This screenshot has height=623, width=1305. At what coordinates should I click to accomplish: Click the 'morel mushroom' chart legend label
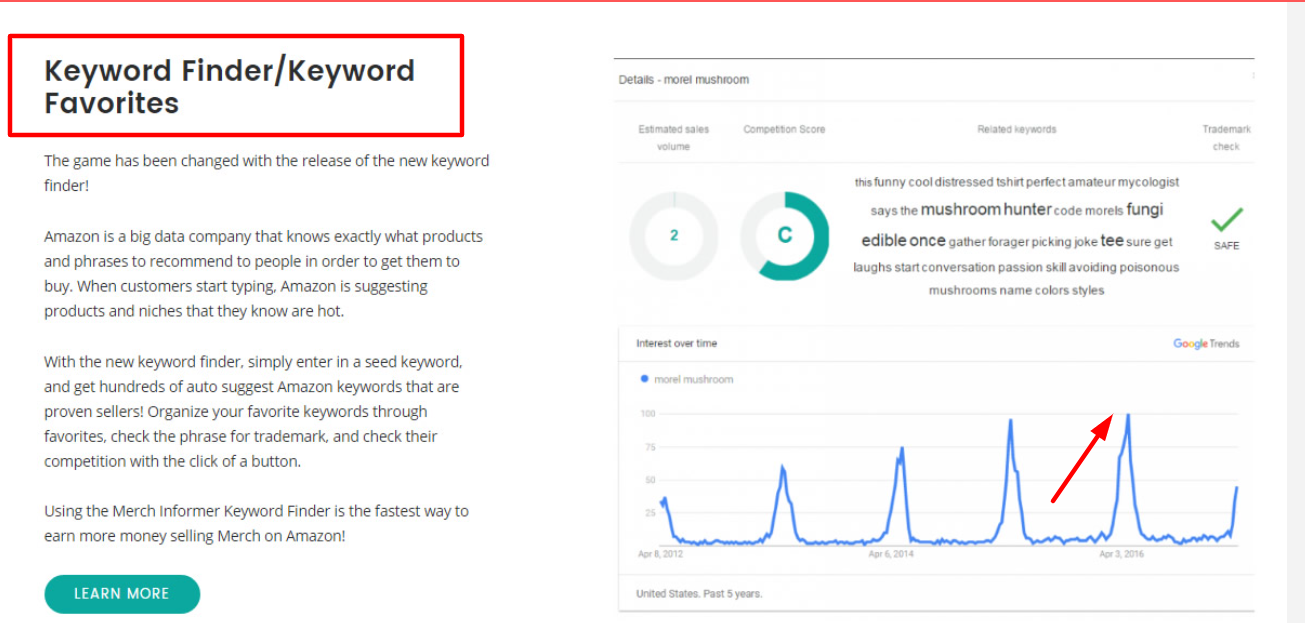693,380
